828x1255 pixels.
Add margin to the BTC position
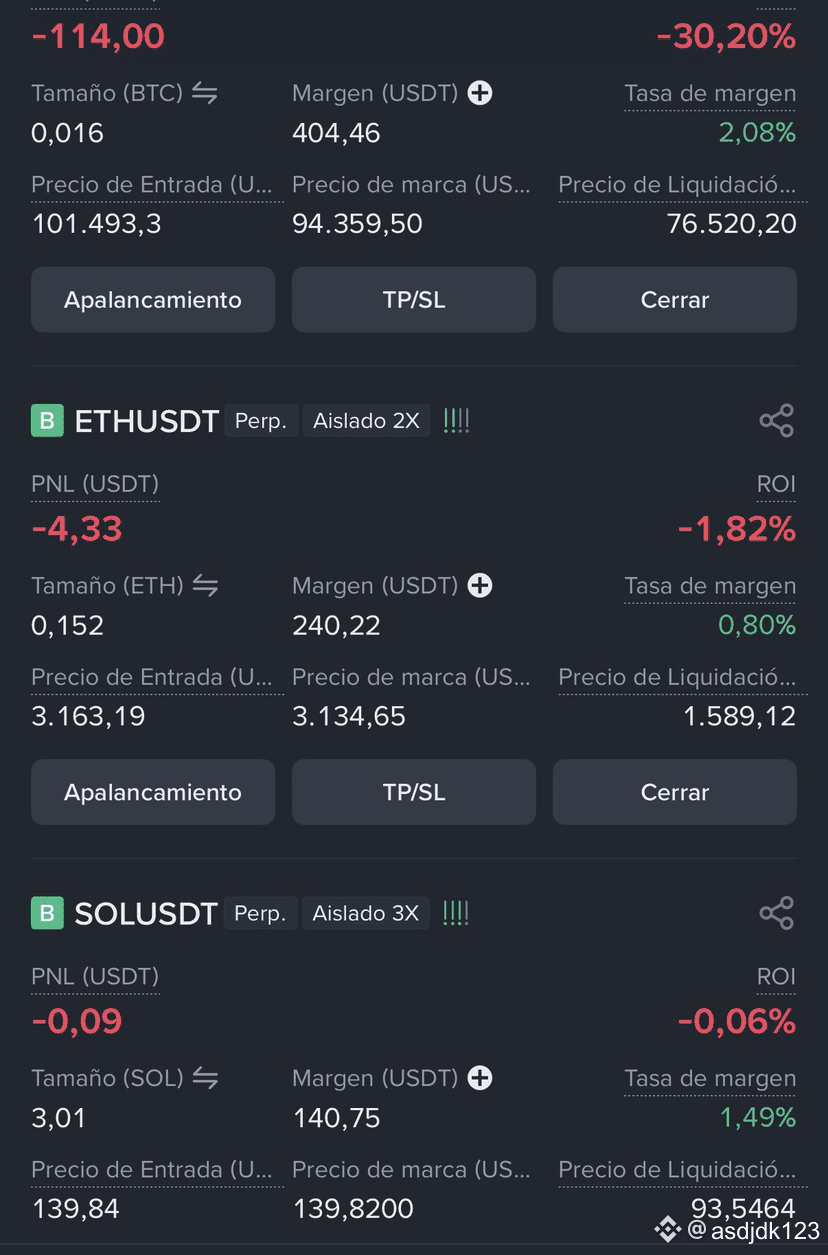tap(480, 93)
